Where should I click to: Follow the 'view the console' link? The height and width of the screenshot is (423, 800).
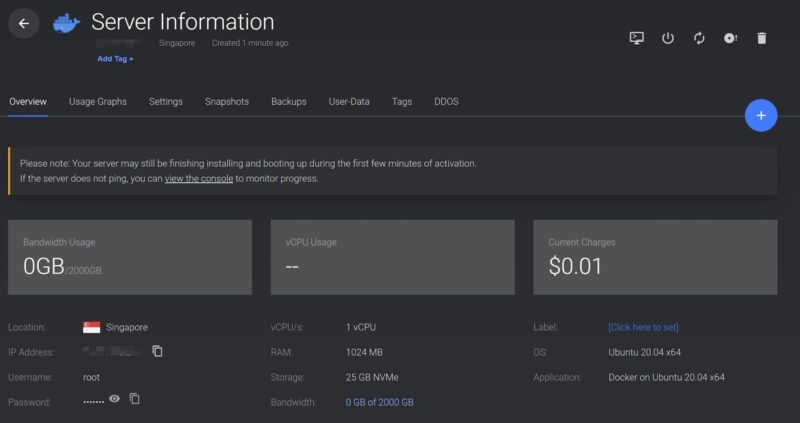pos(199,179)
